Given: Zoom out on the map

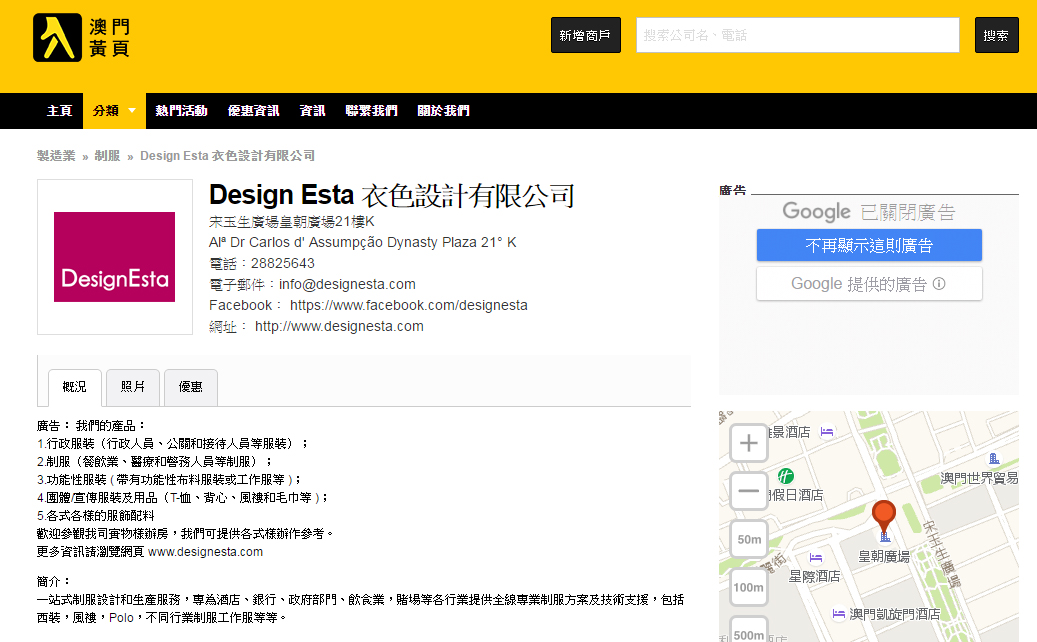Looking at the screenshot, I should click(x=749, y=491).
